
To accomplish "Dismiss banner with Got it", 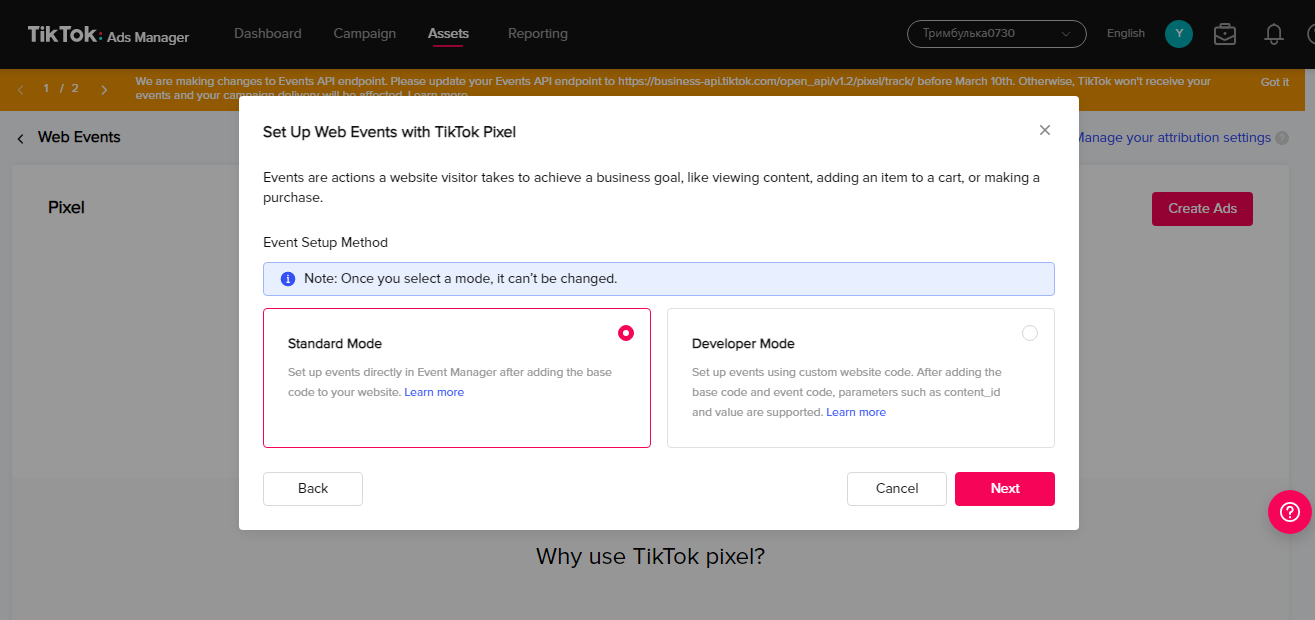I will tap(1275, 82).
